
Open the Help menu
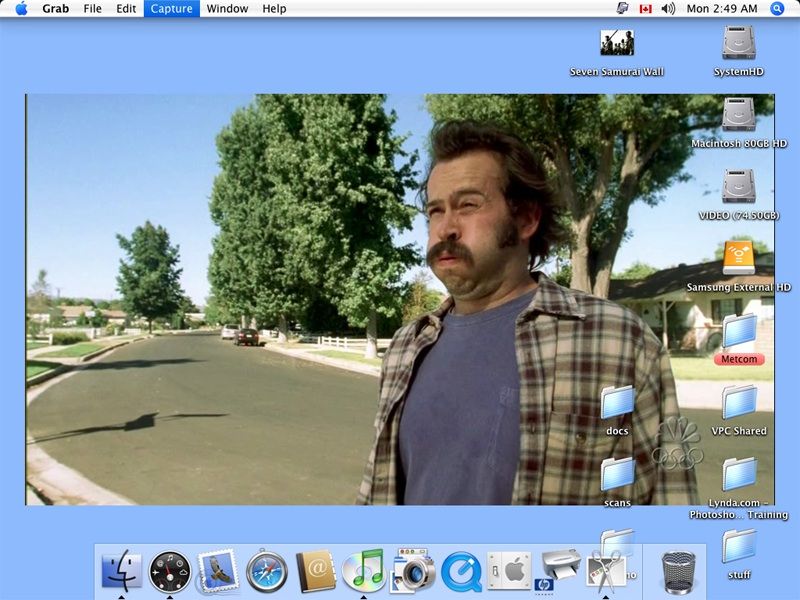click(x=274, y=9)
